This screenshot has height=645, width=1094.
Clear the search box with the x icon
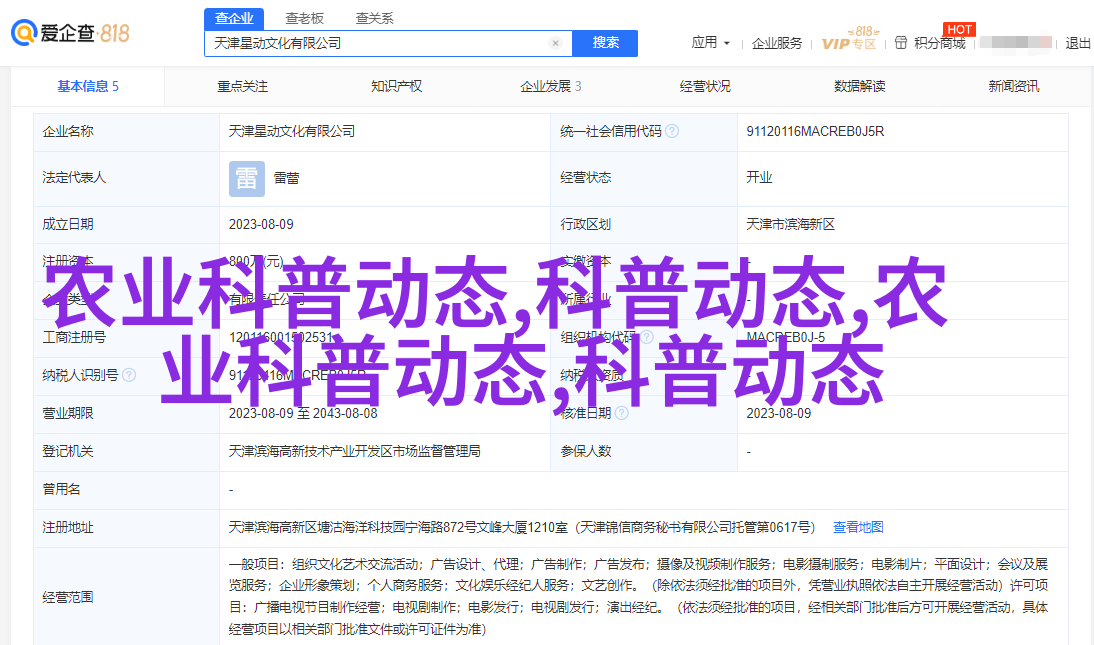[x=555, y=43]
